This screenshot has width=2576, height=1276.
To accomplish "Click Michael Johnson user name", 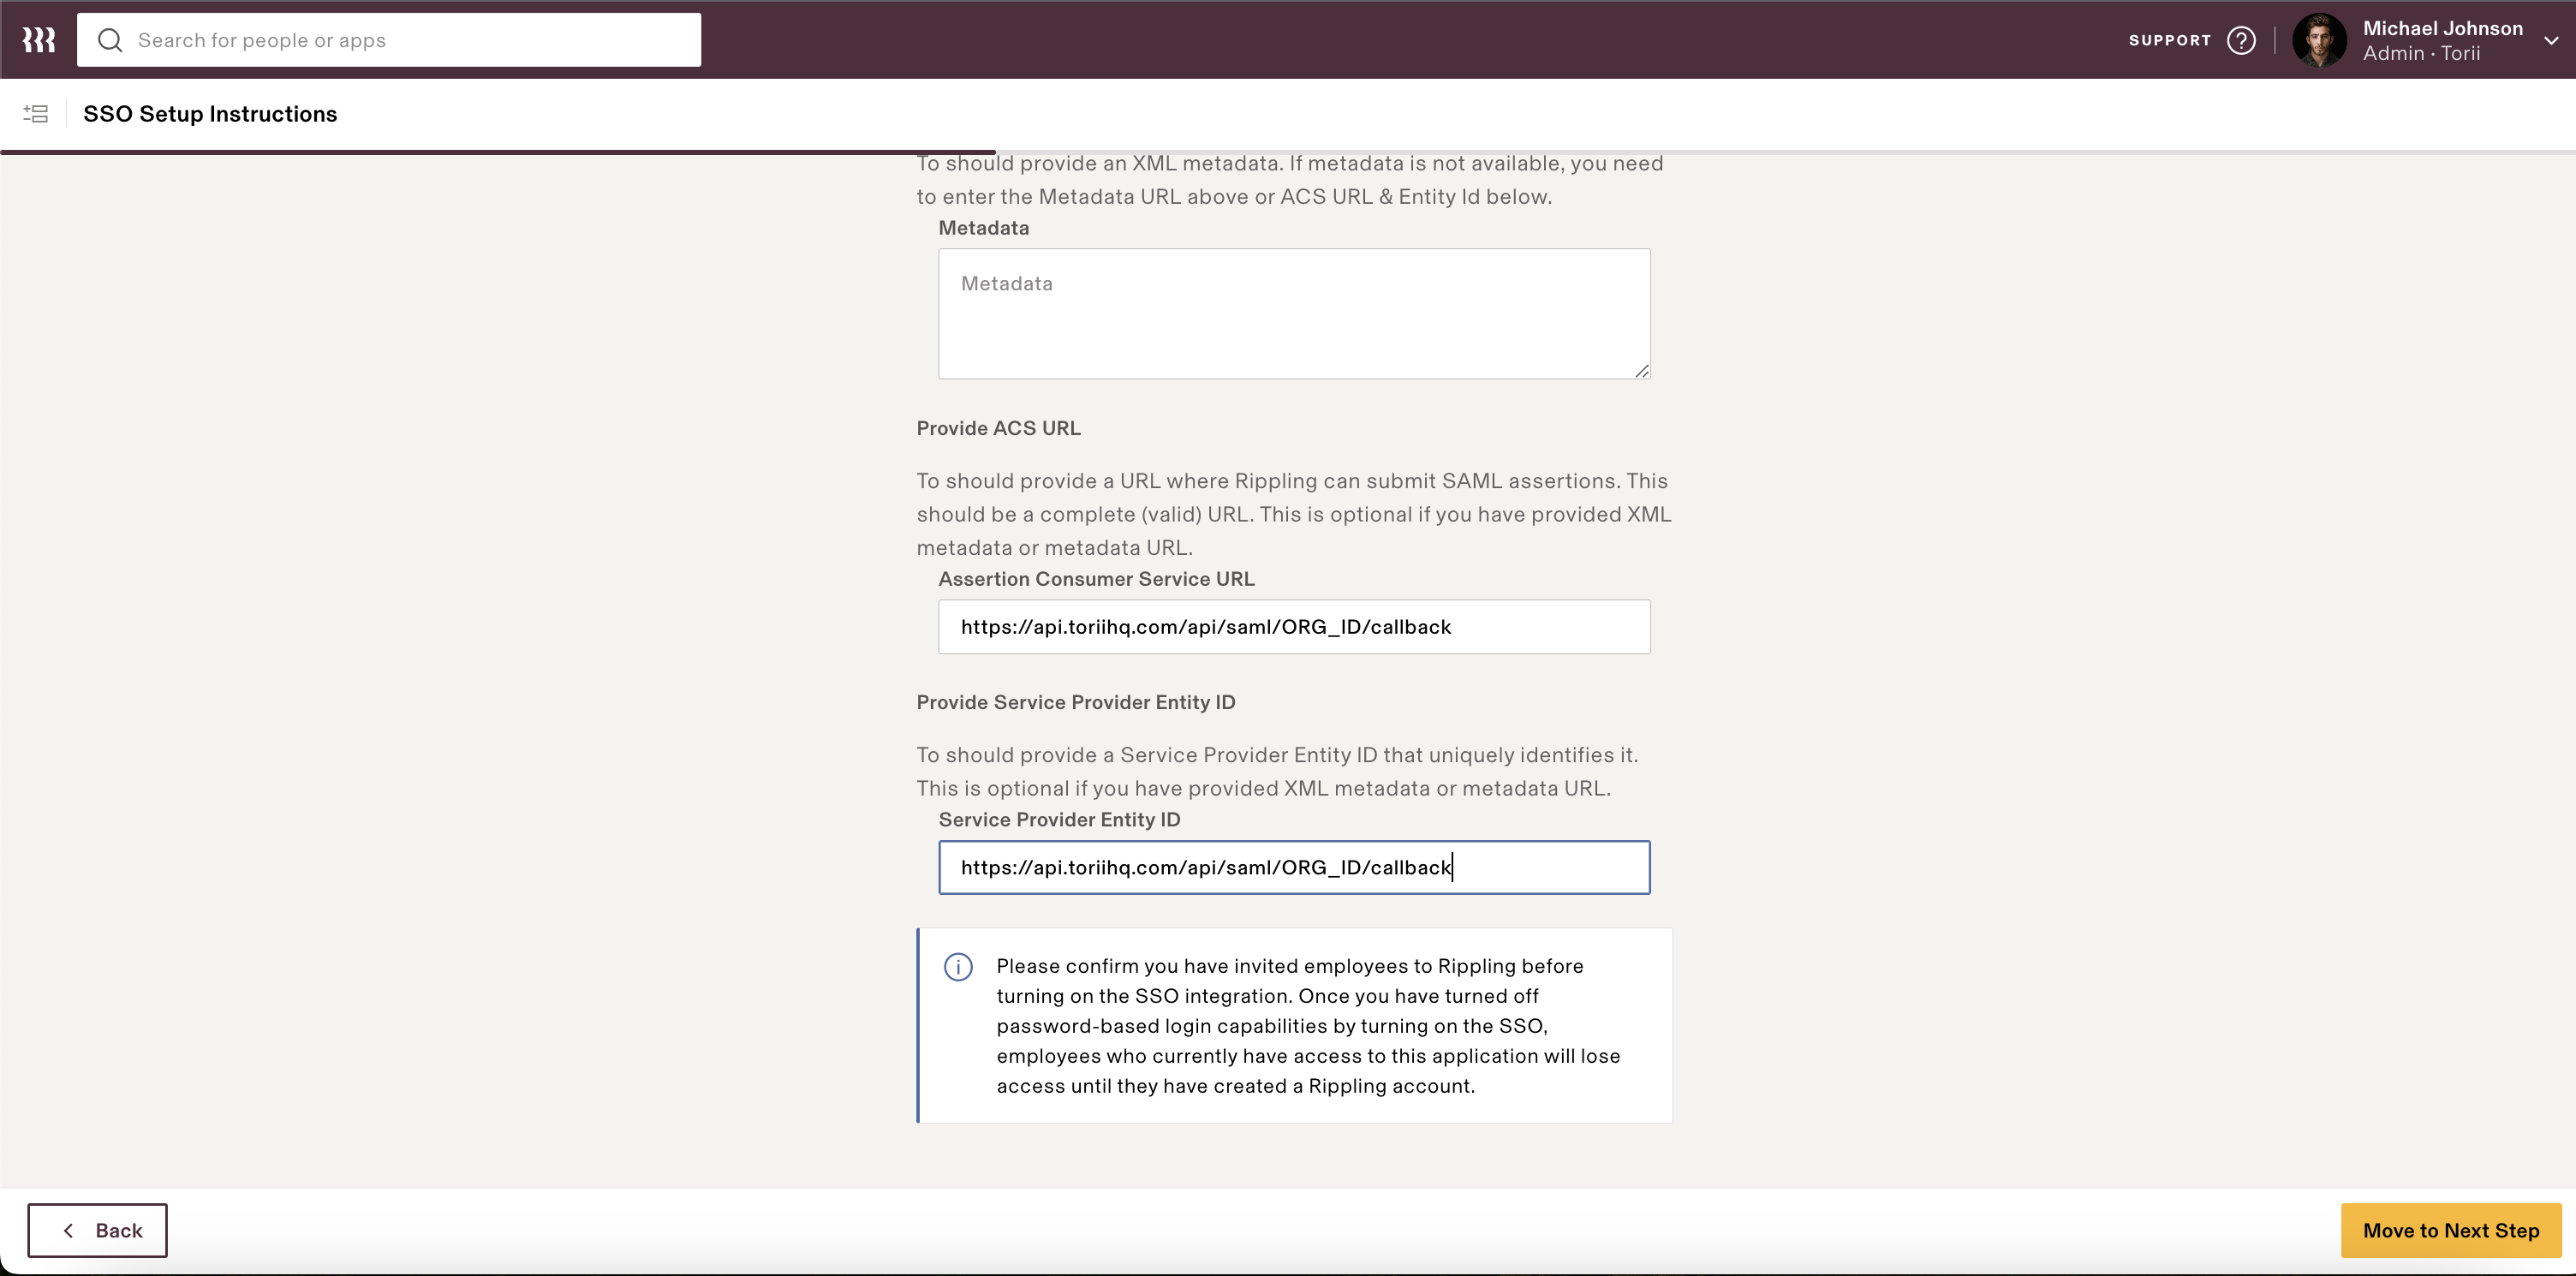I will pos(2443,28).
